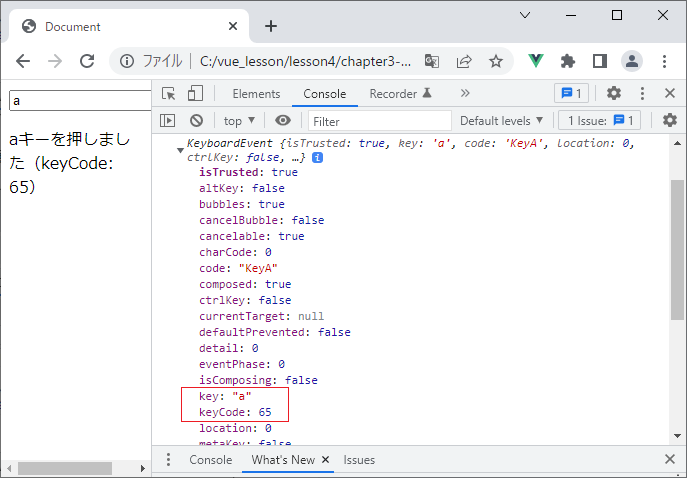Select the key: "a" property
The image size is (687, 478).
click(225, 396)
